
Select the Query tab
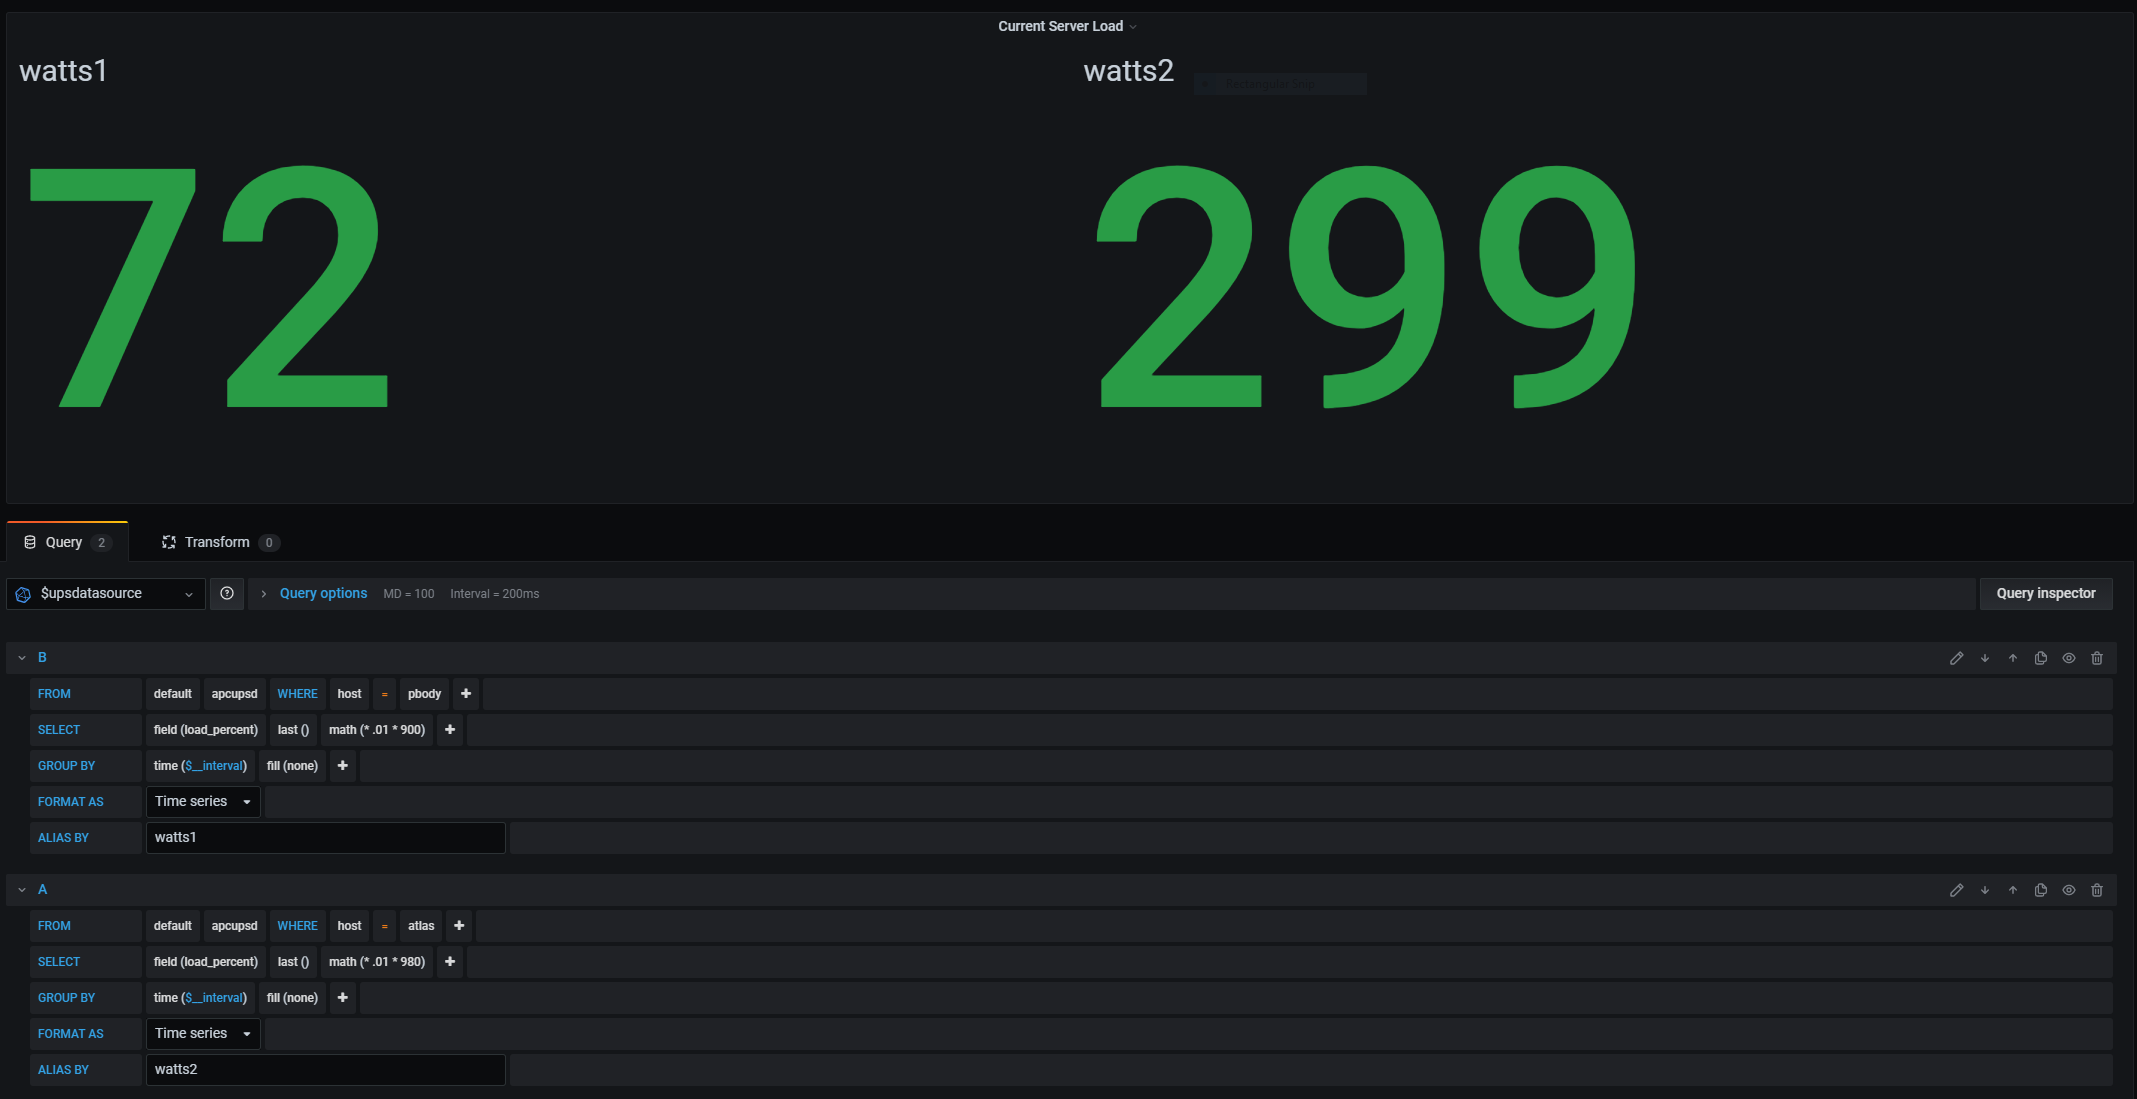[x=66, y=542]
